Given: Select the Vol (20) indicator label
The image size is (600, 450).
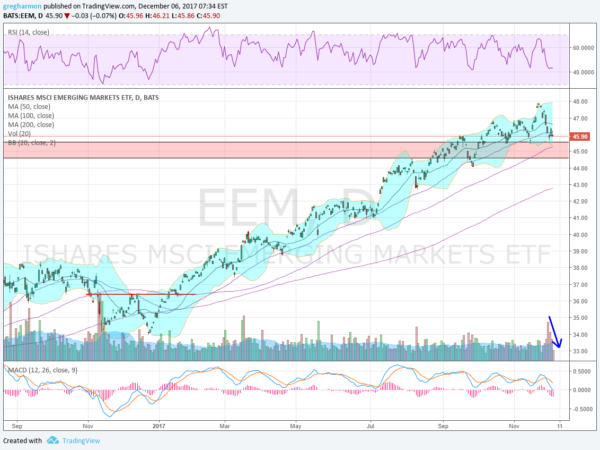Looking at the screenshot, I should (x=20, y=134).
